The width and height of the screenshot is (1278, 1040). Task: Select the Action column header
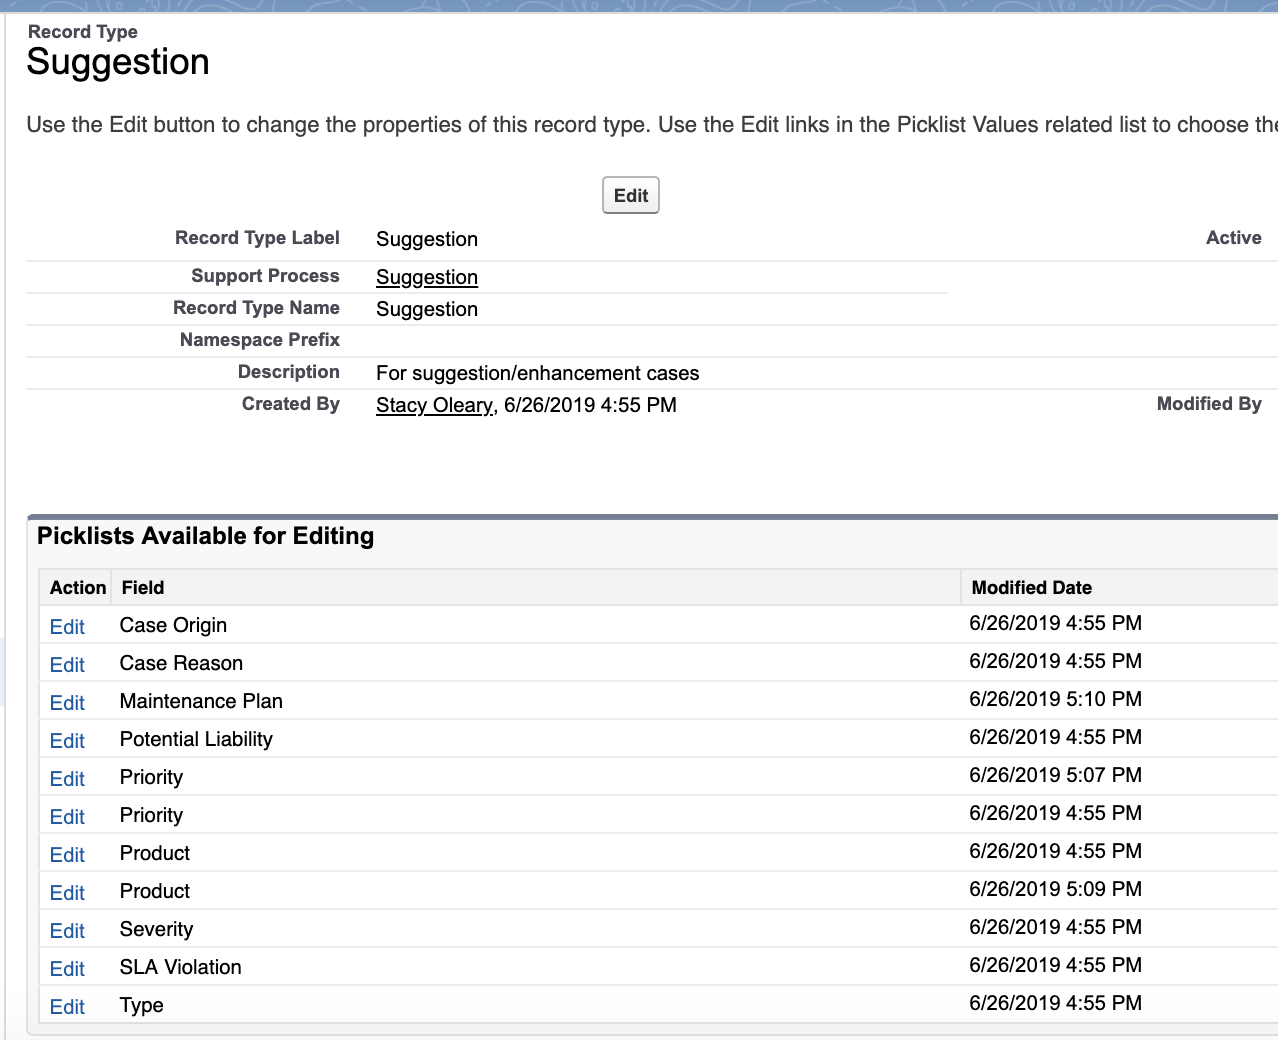click(x=77, y=588)
